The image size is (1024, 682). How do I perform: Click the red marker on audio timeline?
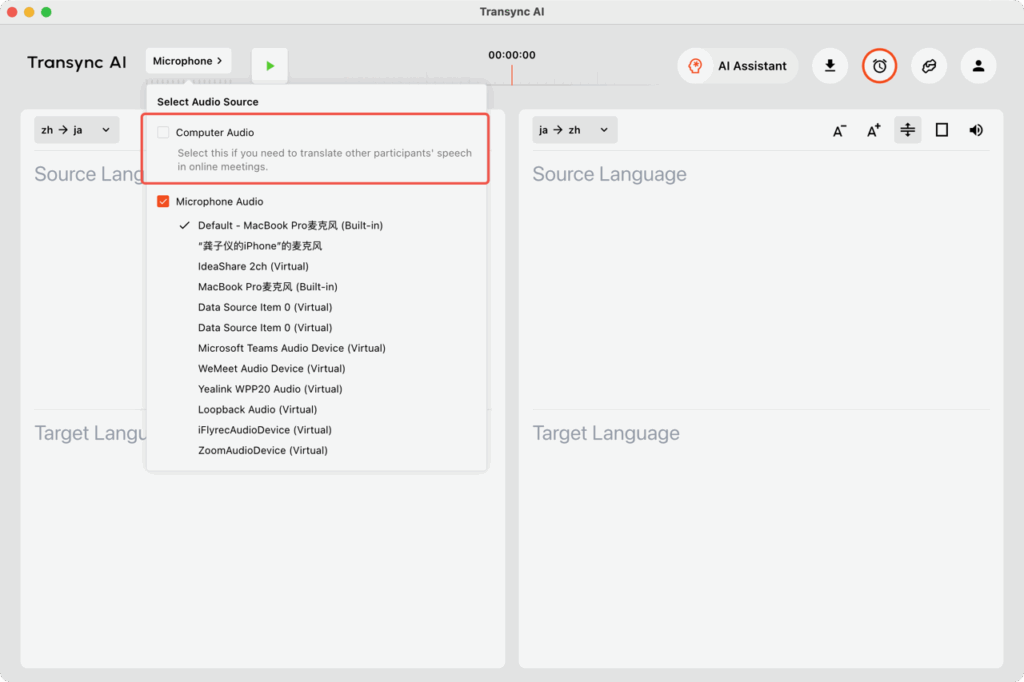[512, 75]
